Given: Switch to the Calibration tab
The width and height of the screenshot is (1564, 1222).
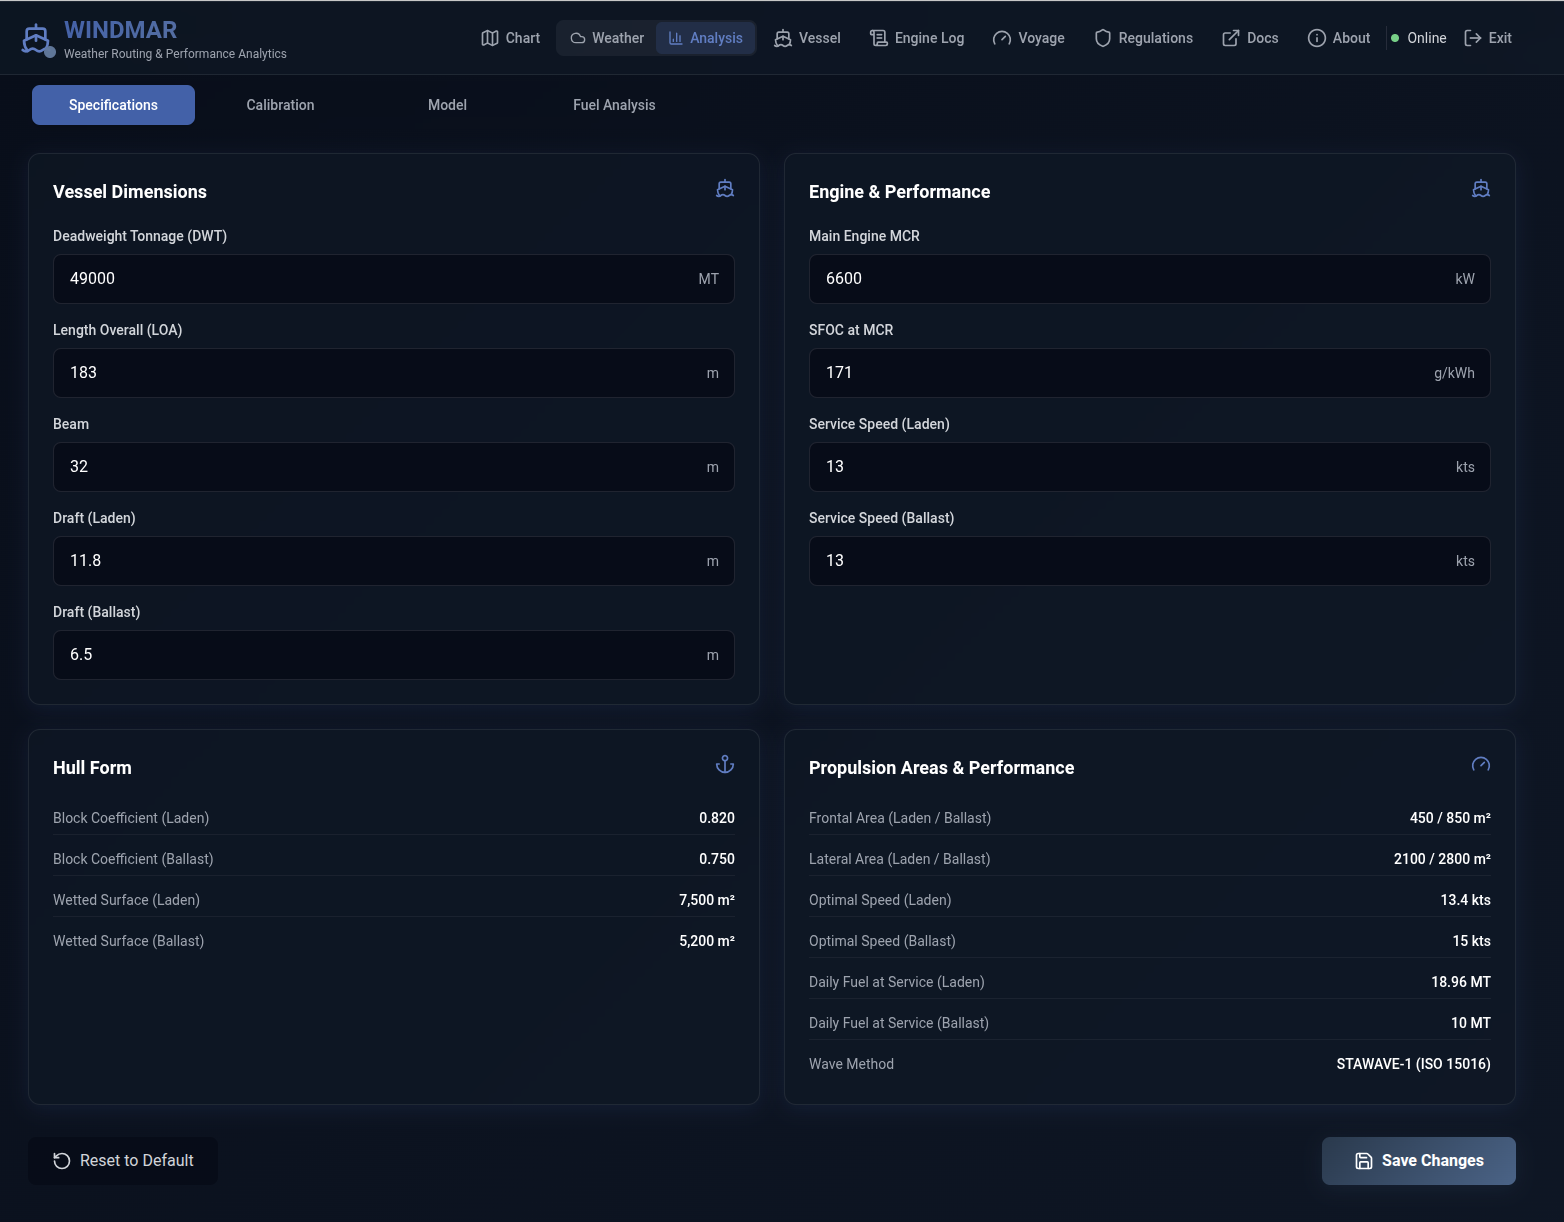Looking at the screenshot, I should click(x=280, y=105).
